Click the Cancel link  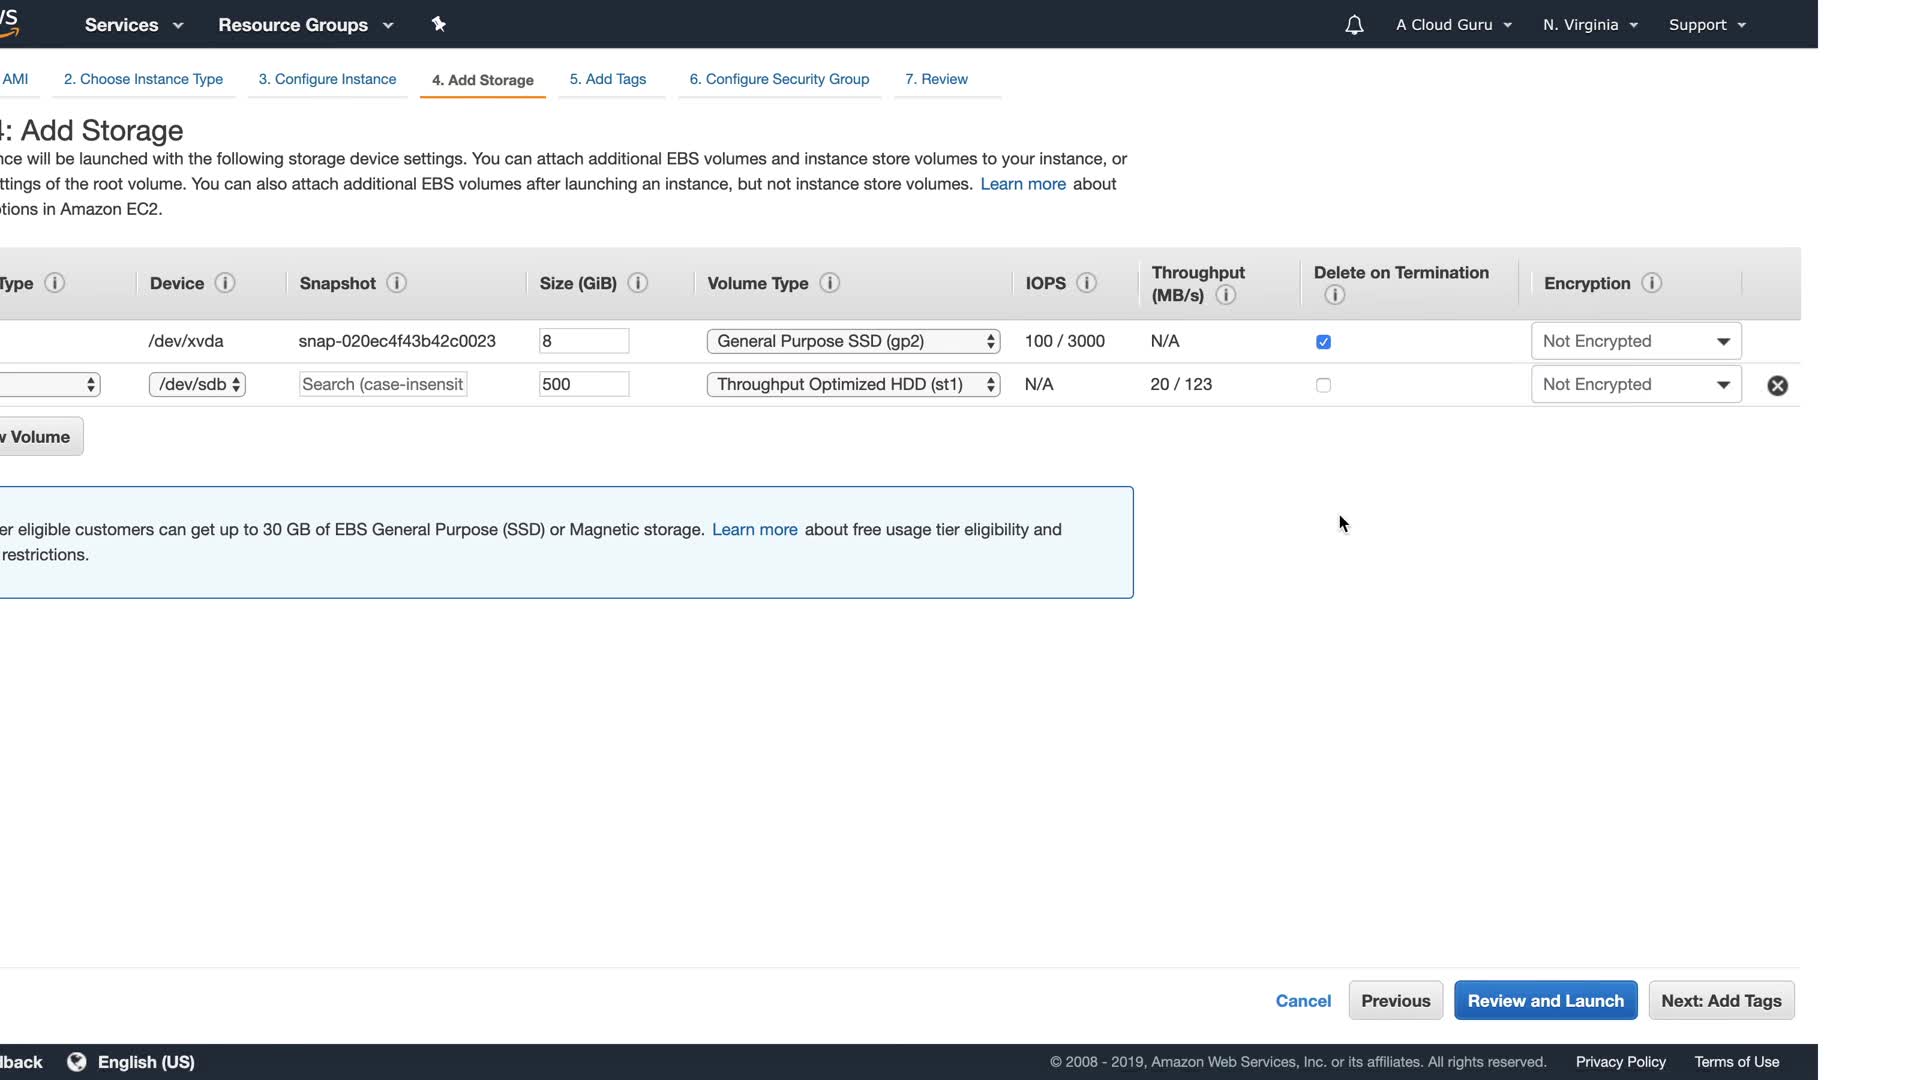pyautogui.click(x=1303, y=1001)
